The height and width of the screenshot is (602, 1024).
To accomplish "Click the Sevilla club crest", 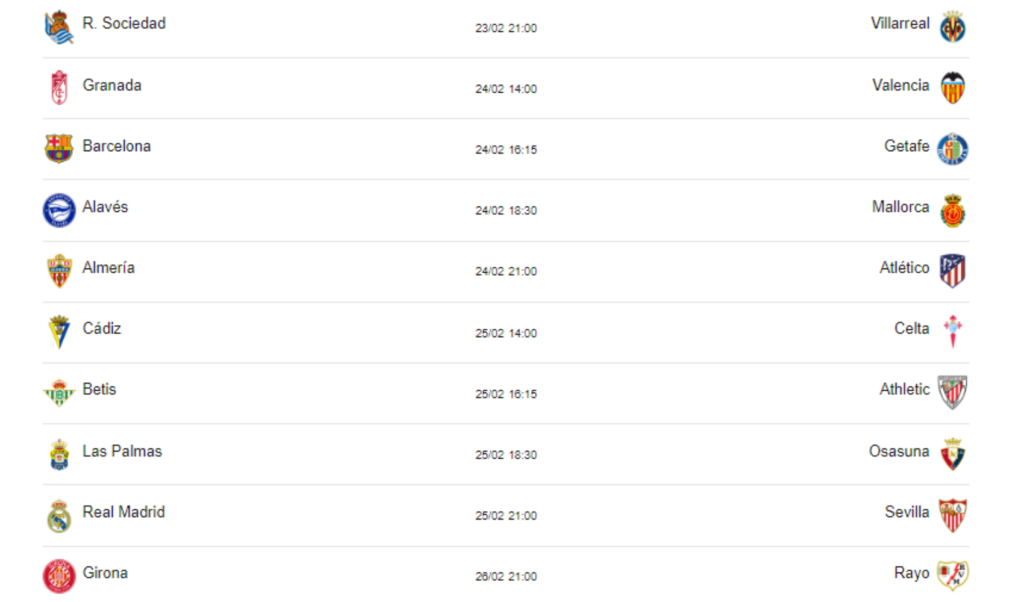I will 953,515.
